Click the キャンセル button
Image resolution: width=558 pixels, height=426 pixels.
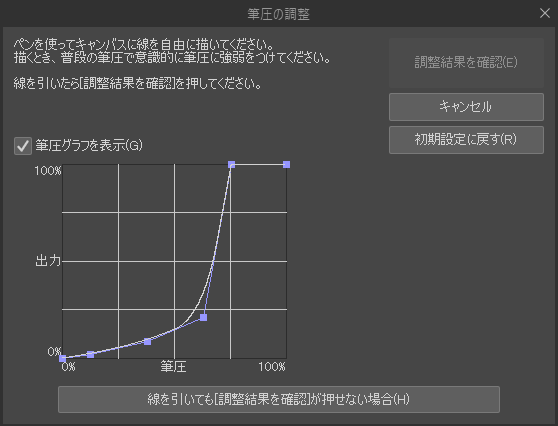[x=466, y=107]
